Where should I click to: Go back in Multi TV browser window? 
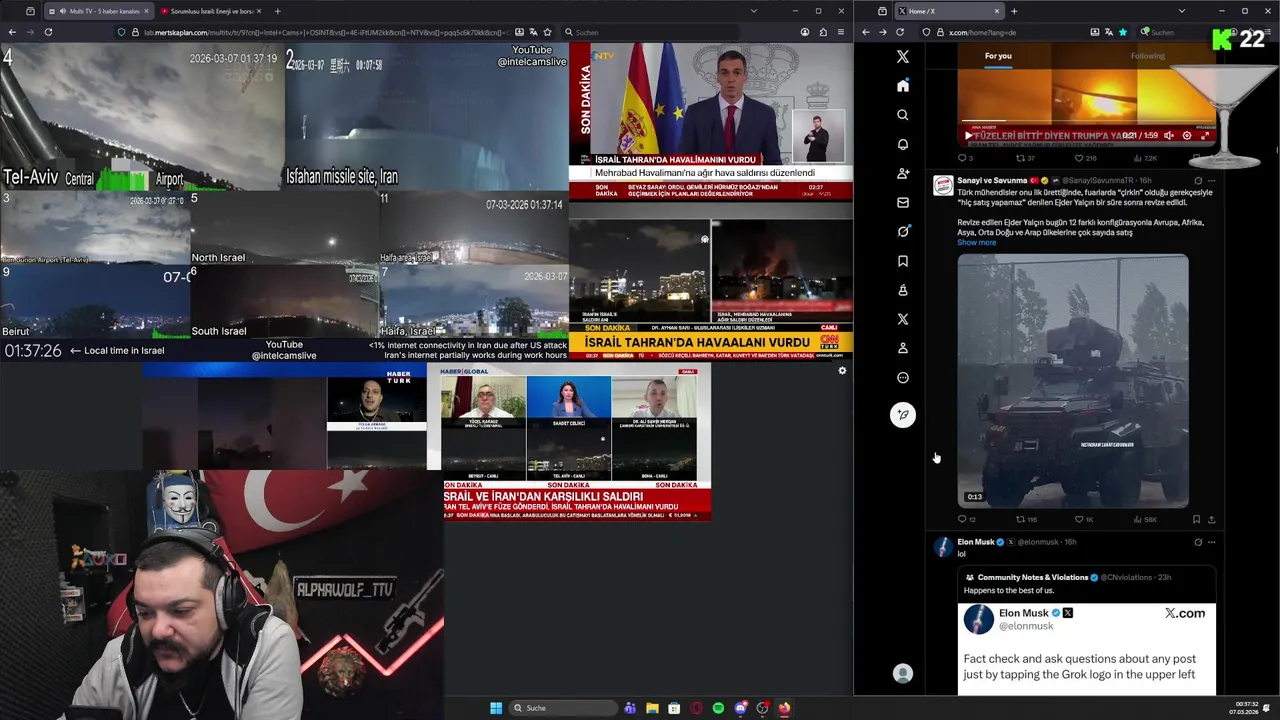pos(12,32)
